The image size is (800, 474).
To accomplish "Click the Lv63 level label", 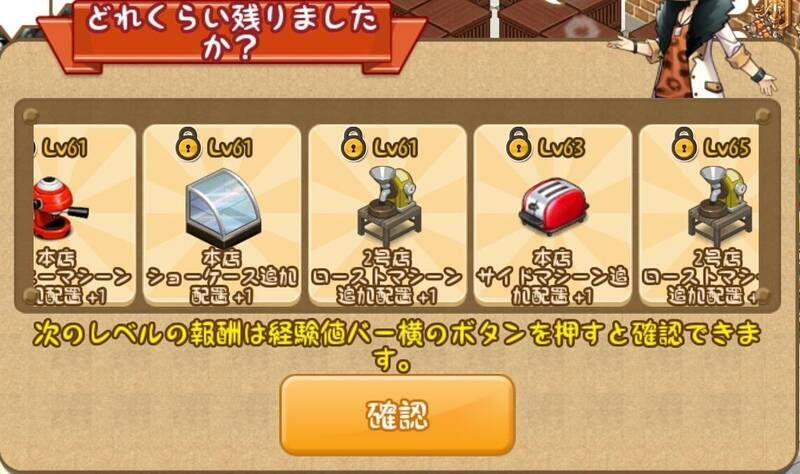I will 563,148.
